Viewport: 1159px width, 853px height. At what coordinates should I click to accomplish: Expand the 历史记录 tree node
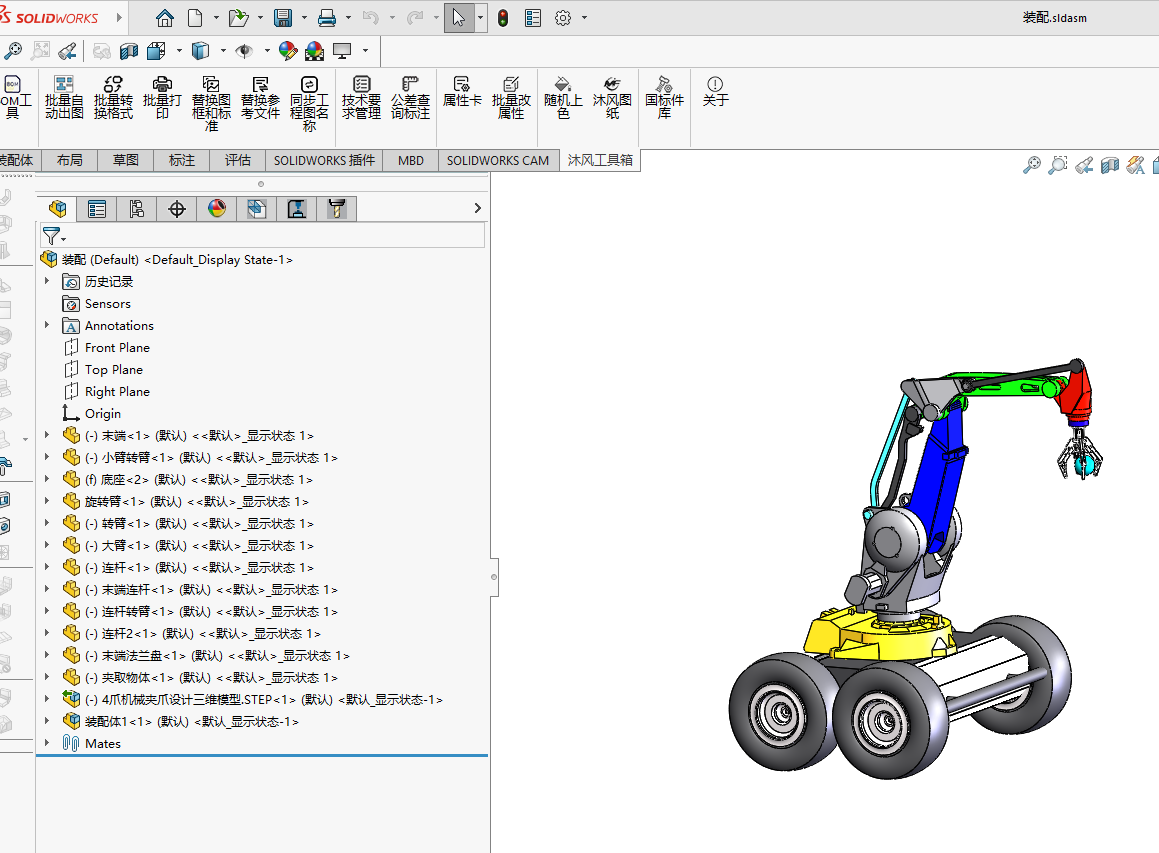pos(47,282)
